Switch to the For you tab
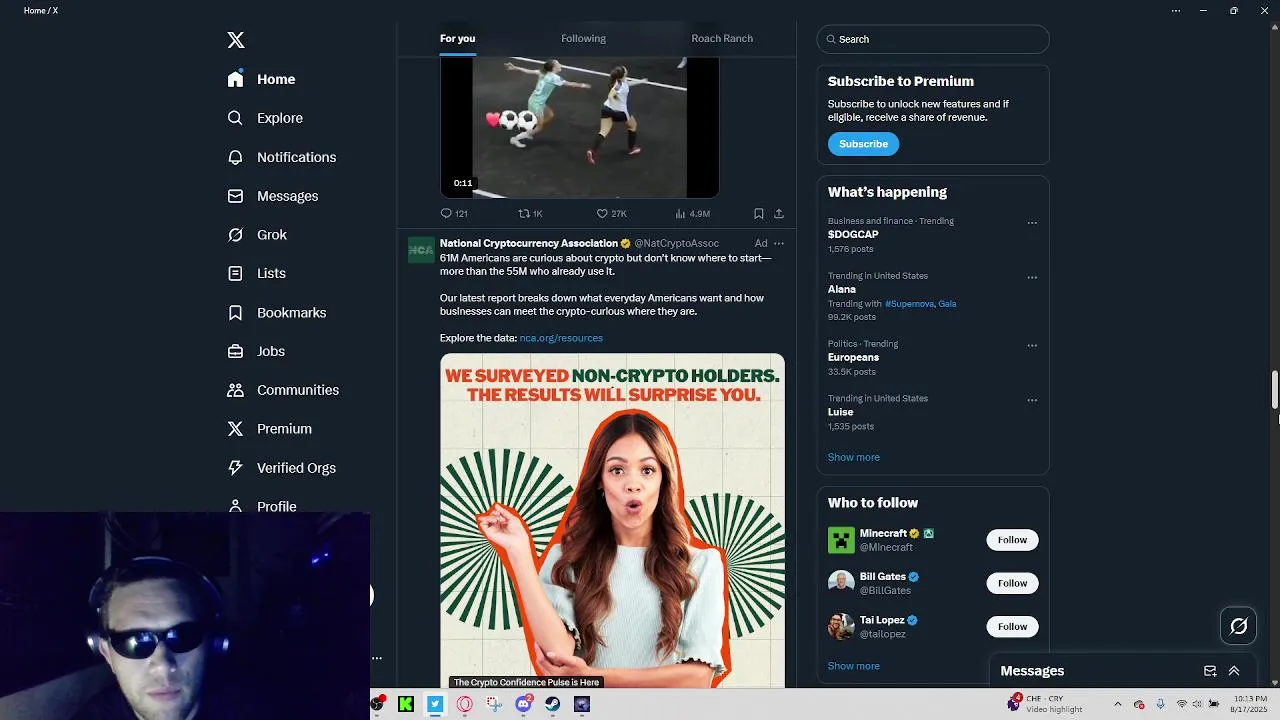This screenshot has height=720, width=1280. [x=457, y=38]
